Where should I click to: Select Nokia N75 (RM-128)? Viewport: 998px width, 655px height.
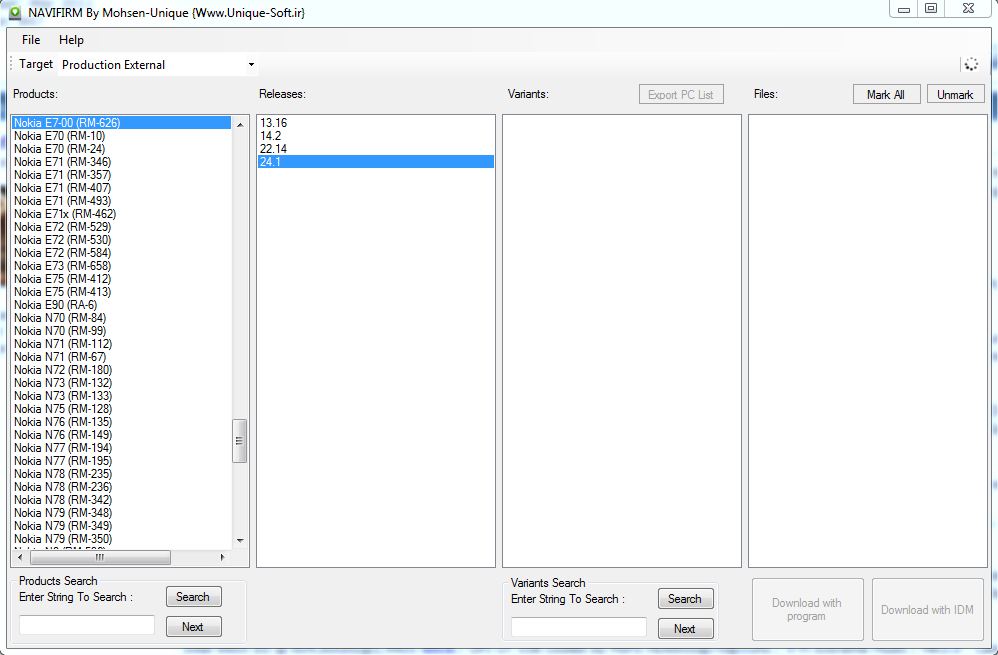[122, 409]
